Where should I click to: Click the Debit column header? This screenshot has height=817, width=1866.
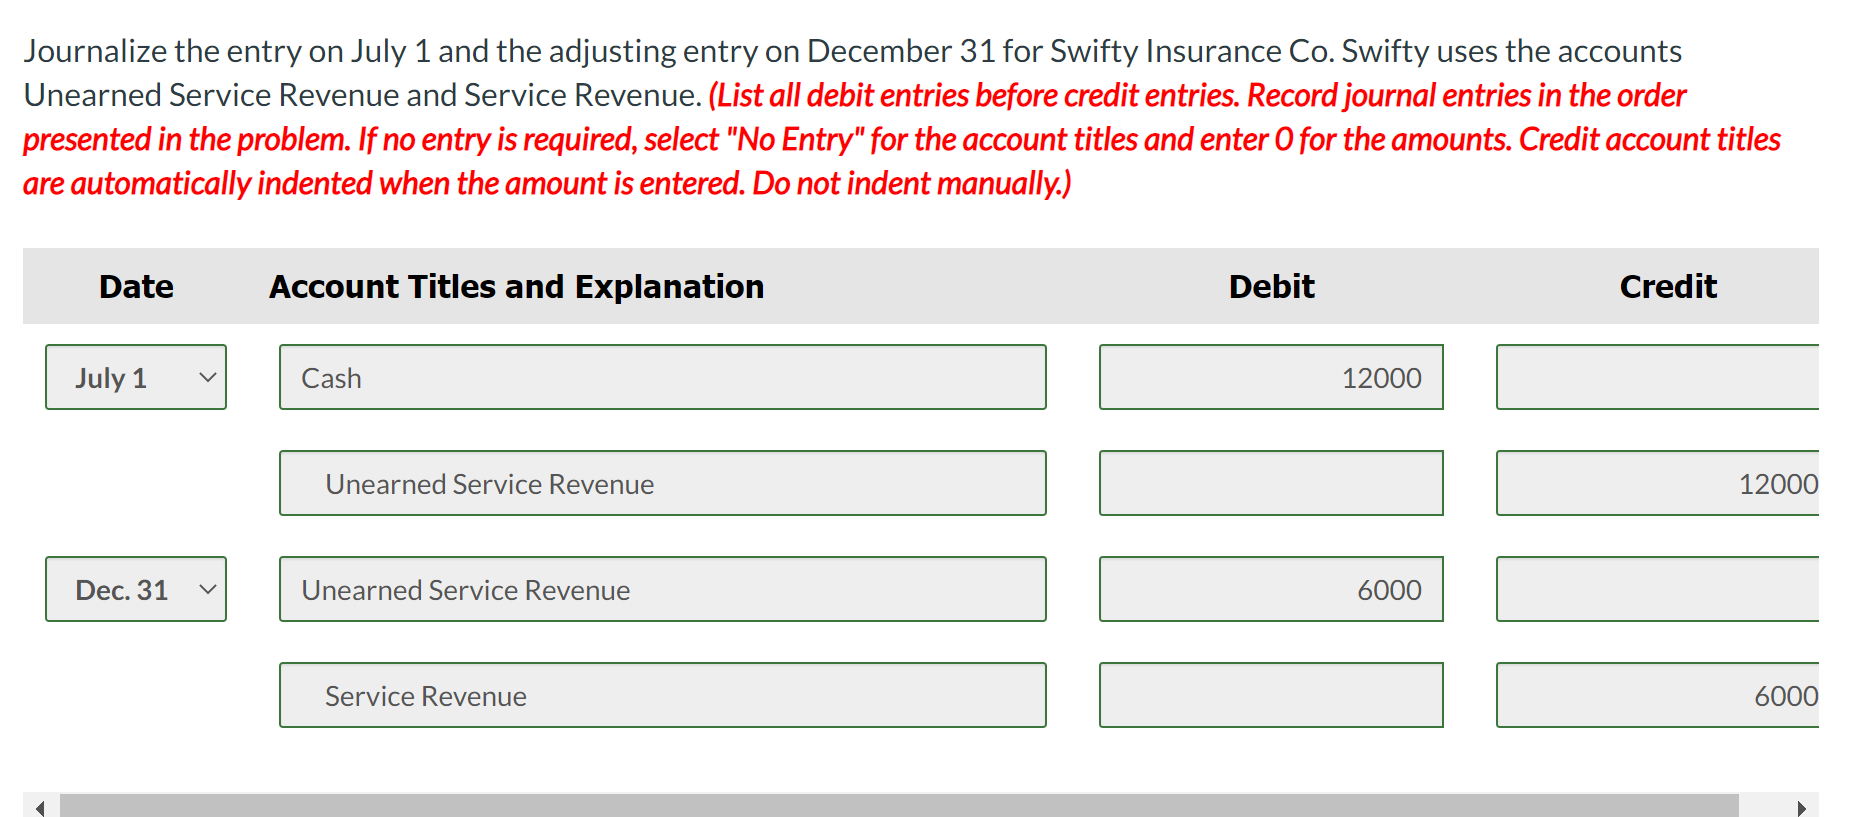(1270, 286)
